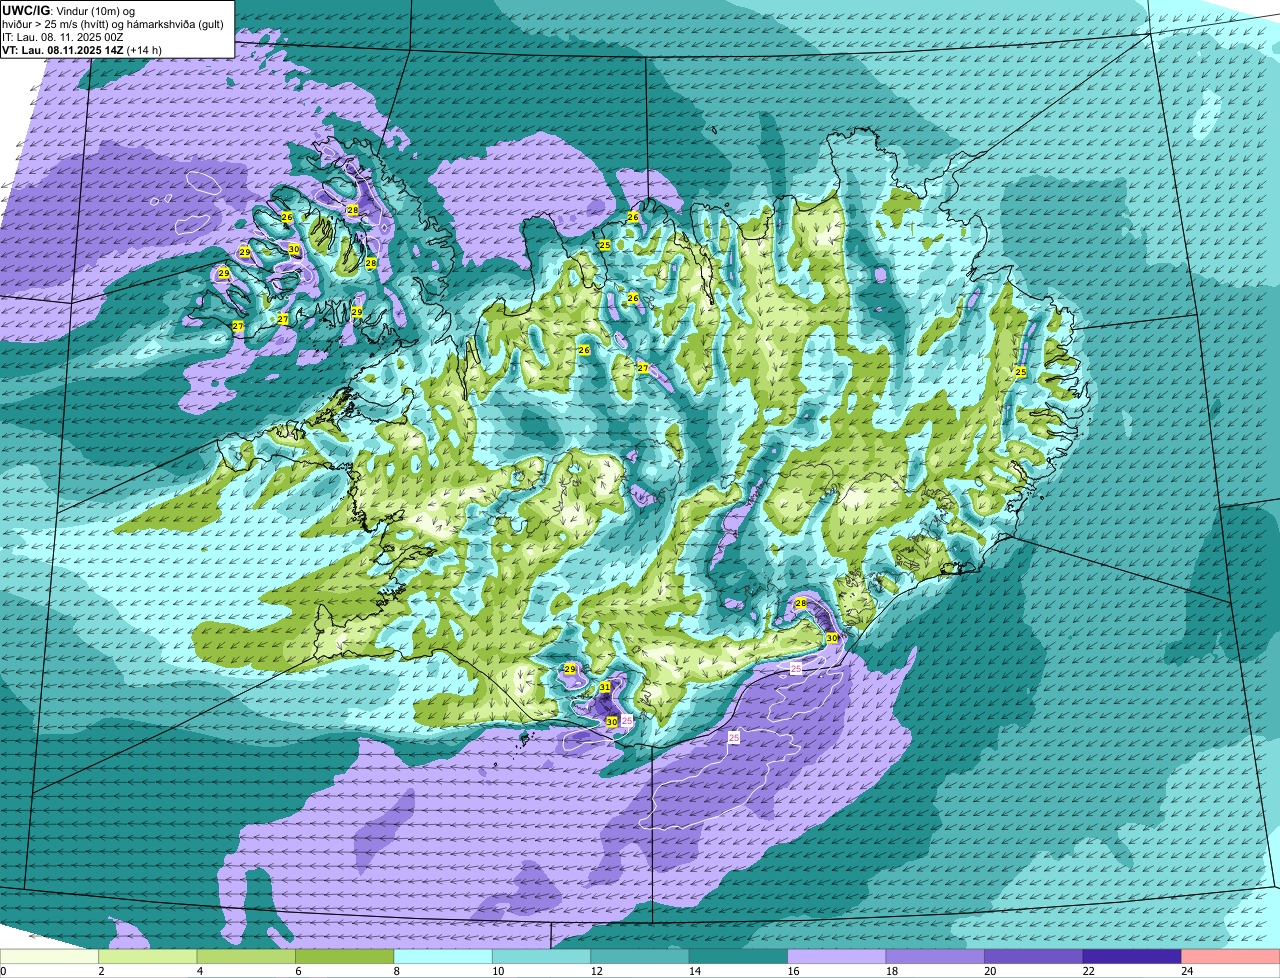Click the 2–4 m/s light yellow-green legend swatch
Image resolution: width=1280 pixels, height=978 pixels.
pos(148,956)
